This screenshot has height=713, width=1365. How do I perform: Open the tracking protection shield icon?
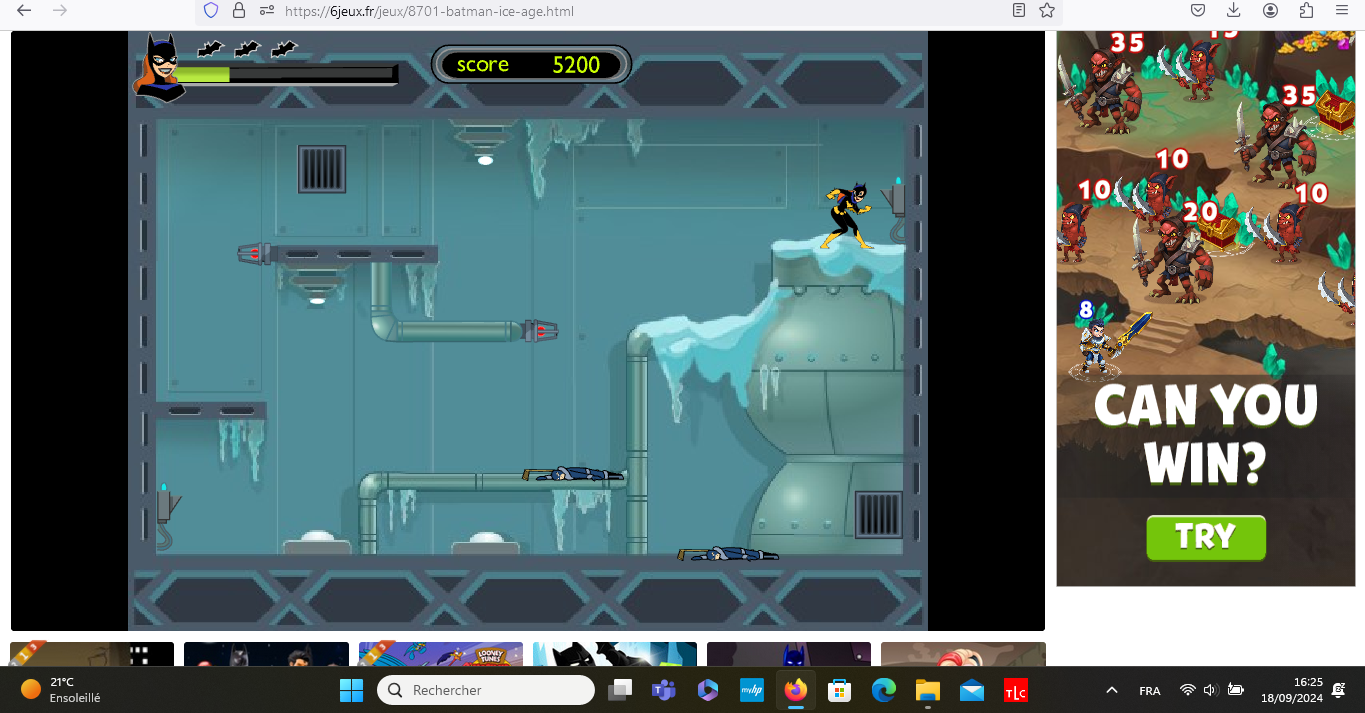tap(211, 11)
